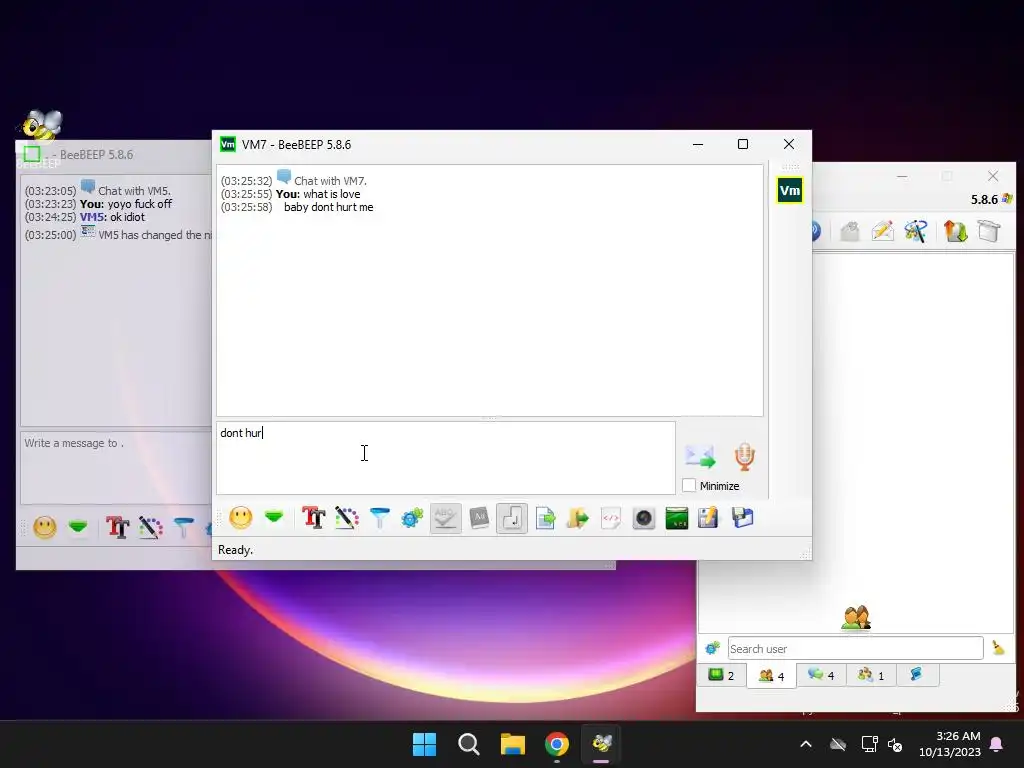Toggle the word-completion dictionary button in VM7
Image resolution: width=1024 pixels, height=768 pixels.
coord(479,518)
